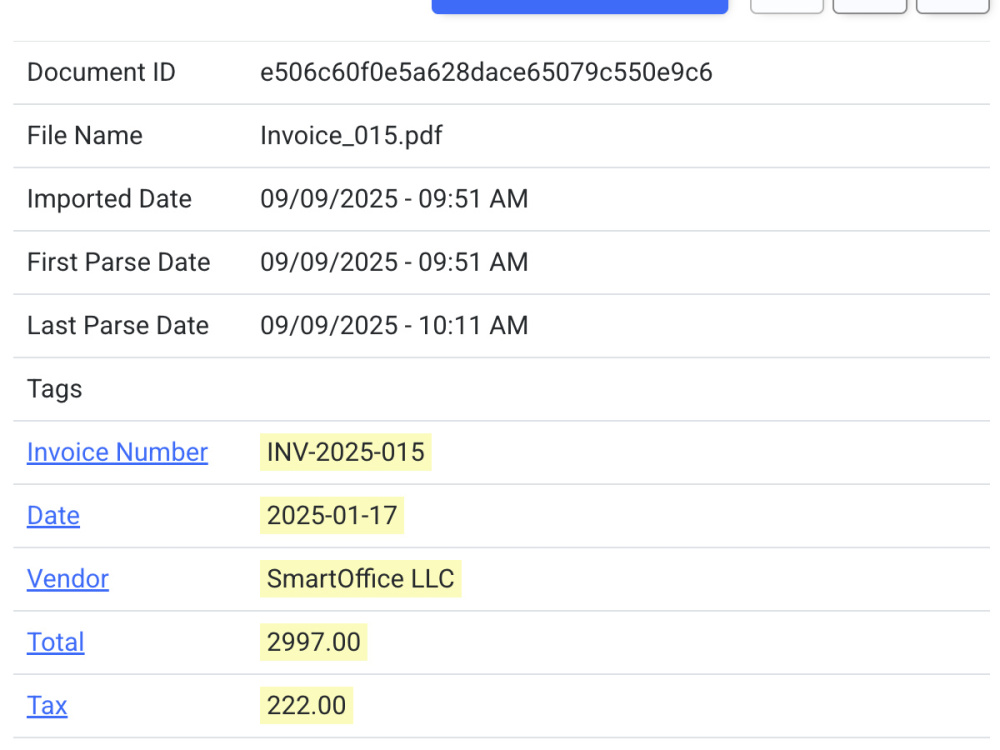Click the First Parse Date value

[x=394, y=262]
